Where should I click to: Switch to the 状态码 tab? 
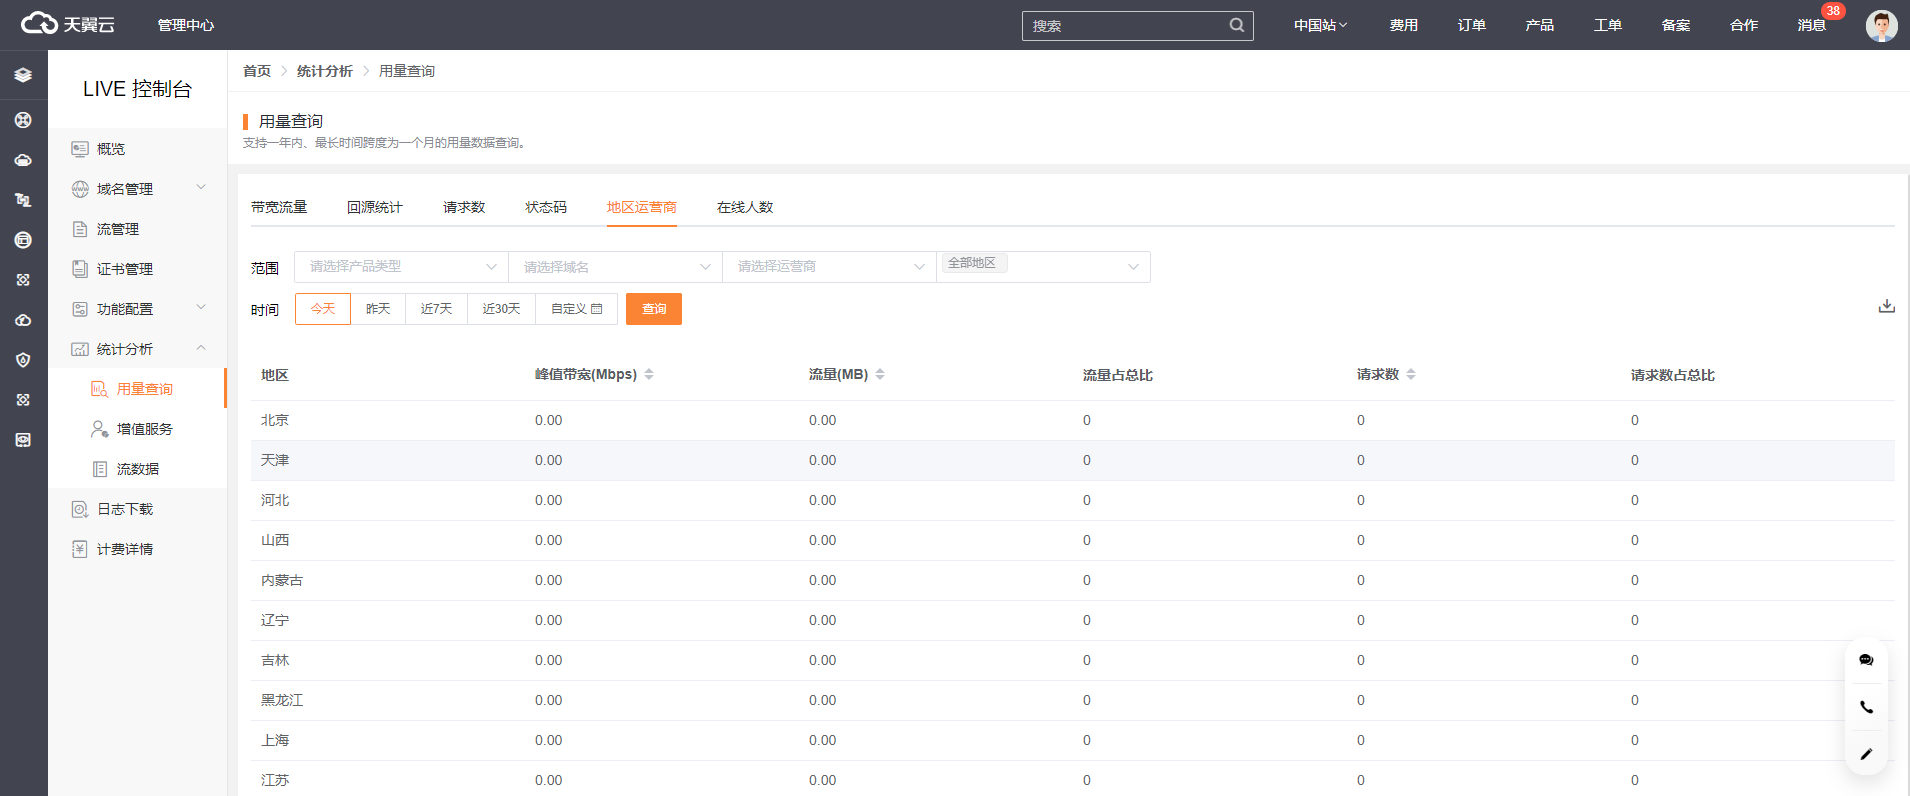[546, 207]
